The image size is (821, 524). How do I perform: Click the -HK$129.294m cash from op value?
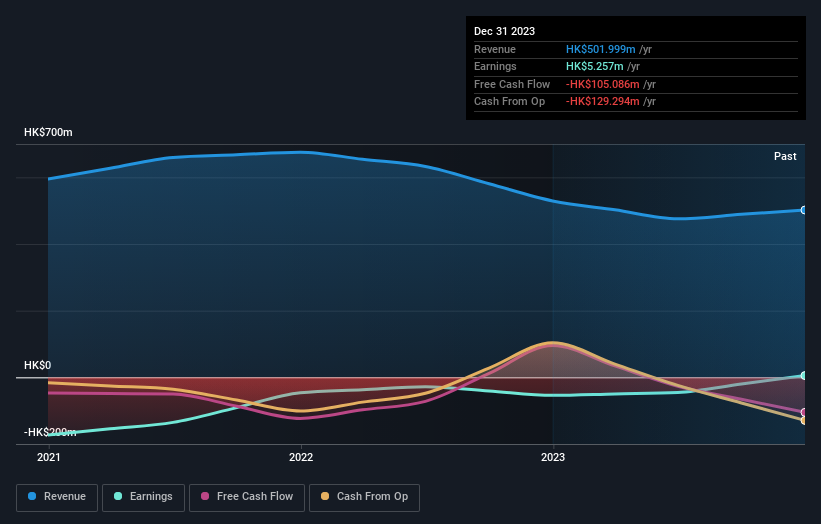tap(603, 102)
